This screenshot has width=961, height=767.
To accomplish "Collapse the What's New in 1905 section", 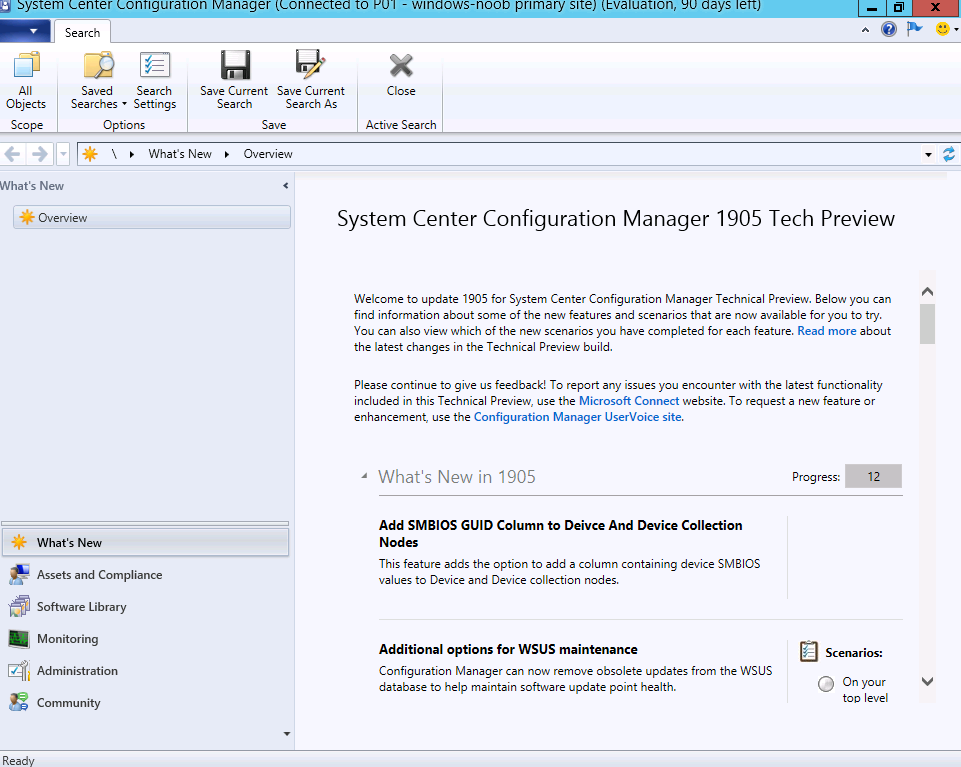I will click(365, 476).
